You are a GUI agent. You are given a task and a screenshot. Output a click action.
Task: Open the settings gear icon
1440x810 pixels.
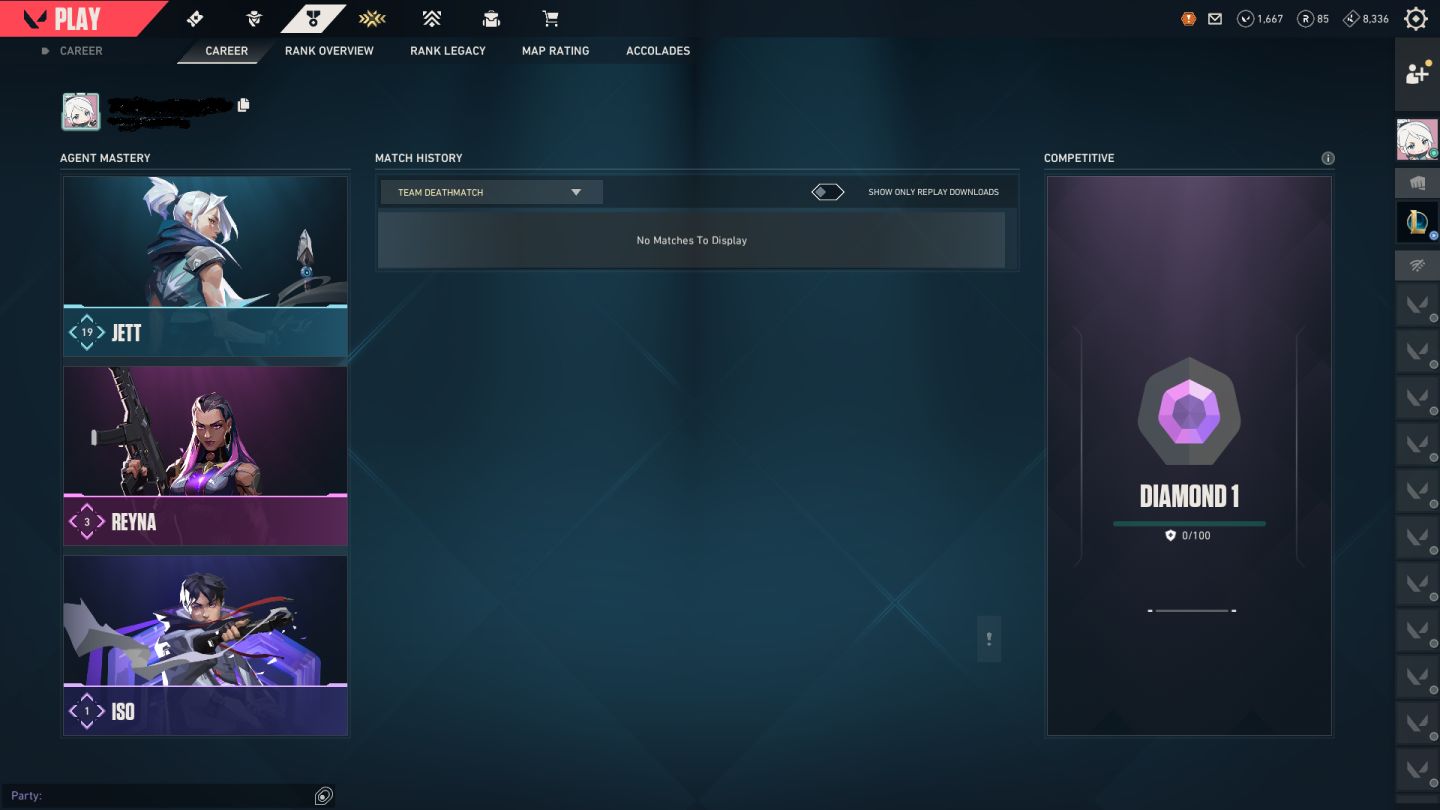[1416, 18]
